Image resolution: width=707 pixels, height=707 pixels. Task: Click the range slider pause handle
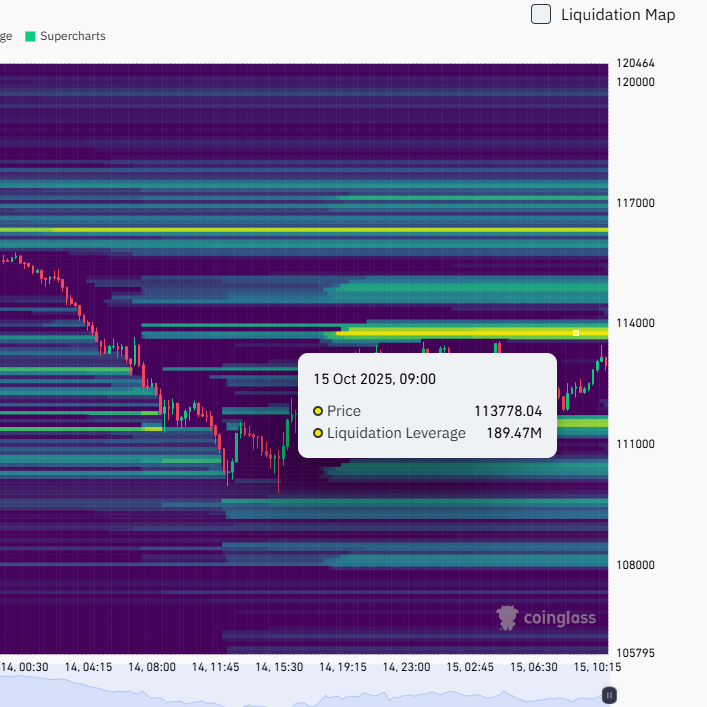[609, 695]
